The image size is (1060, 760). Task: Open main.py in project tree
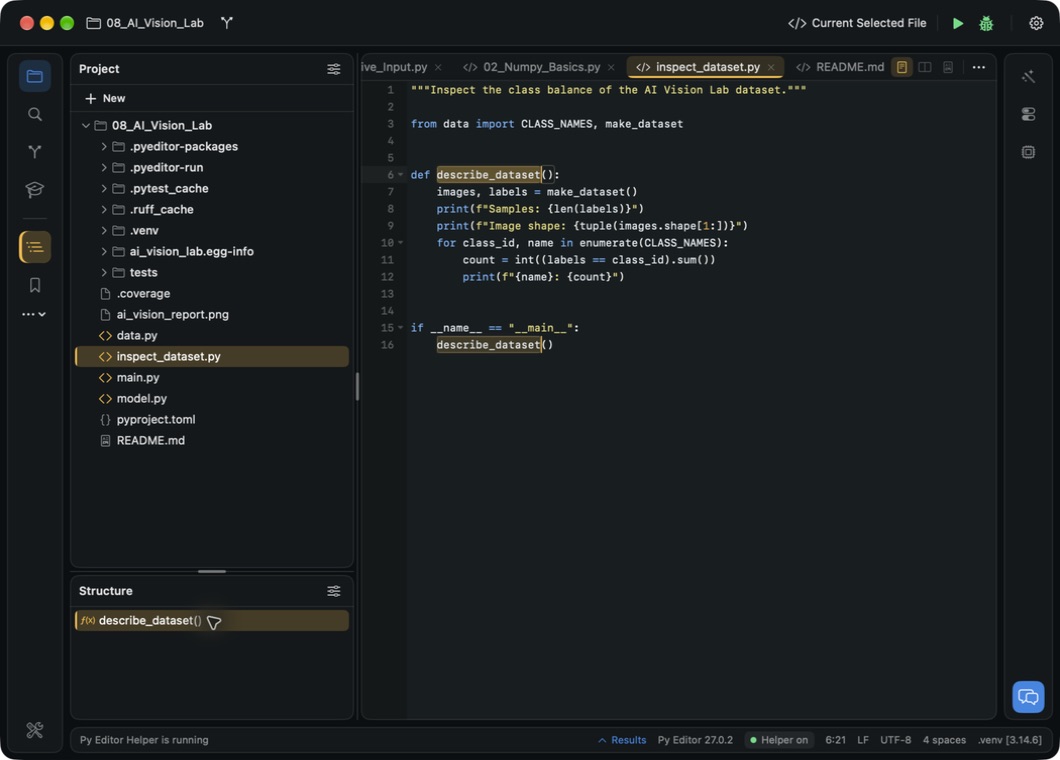click(212, 377)
